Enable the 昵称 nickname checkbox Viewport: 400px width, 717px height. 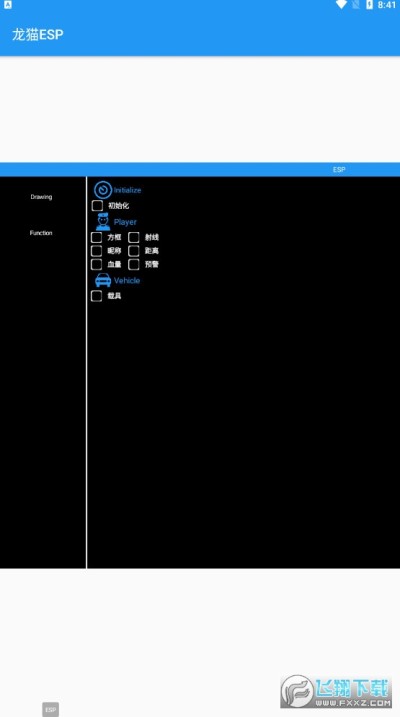[x=96, y=251]
